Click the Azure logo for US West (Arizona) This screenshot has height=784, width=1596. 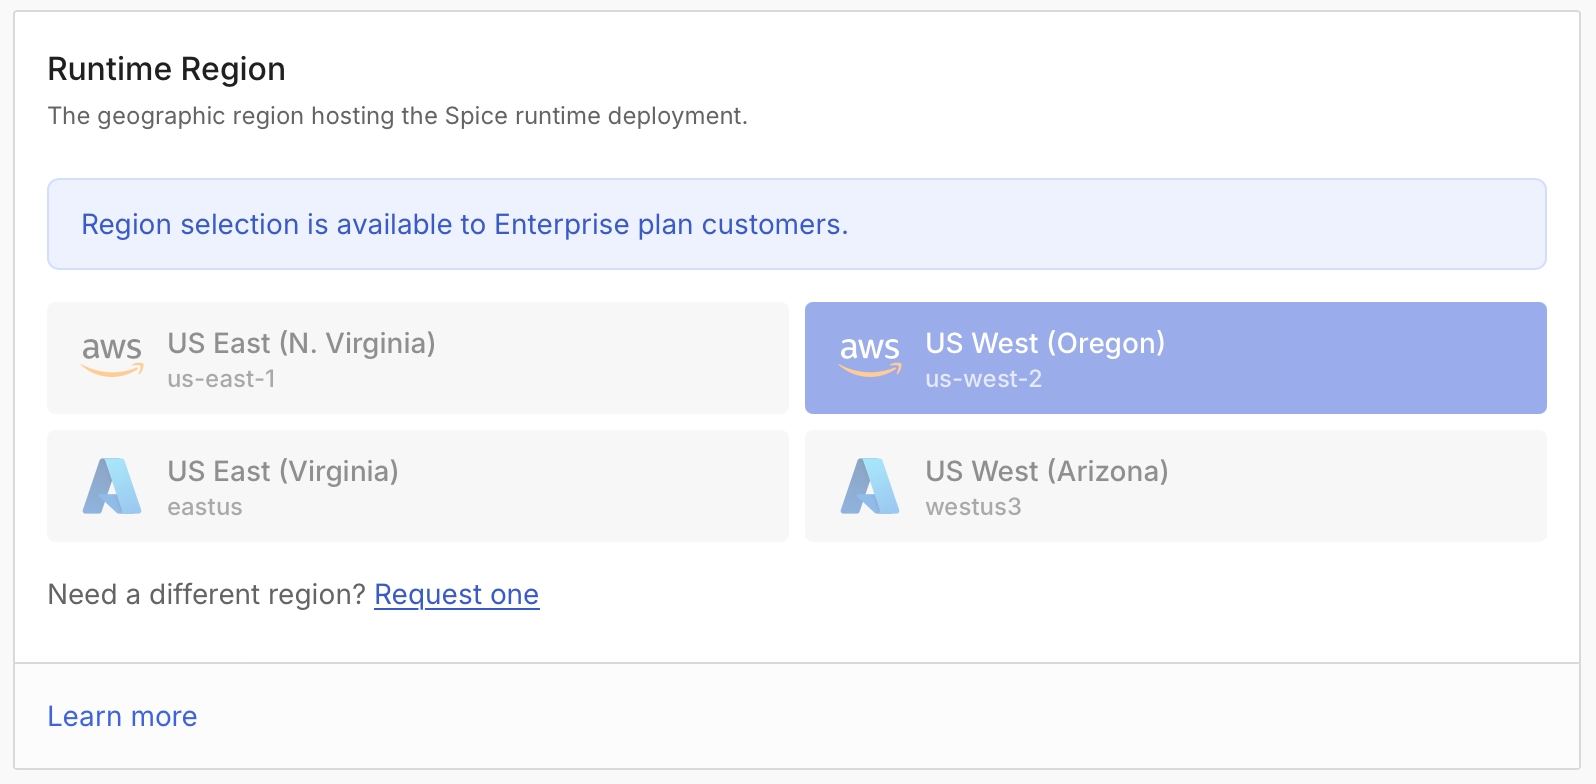tap(870, 486)
